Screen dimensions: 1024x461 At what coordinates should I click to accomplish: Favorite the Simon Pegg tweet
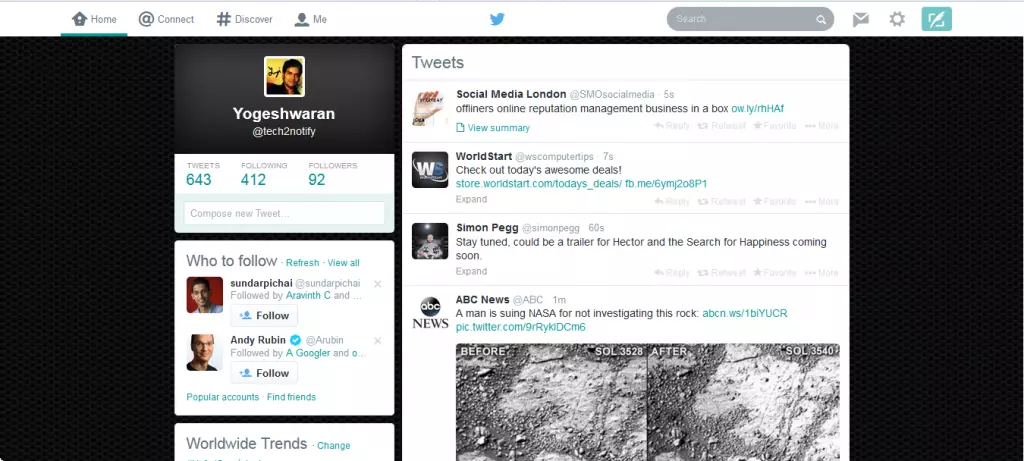775,273
